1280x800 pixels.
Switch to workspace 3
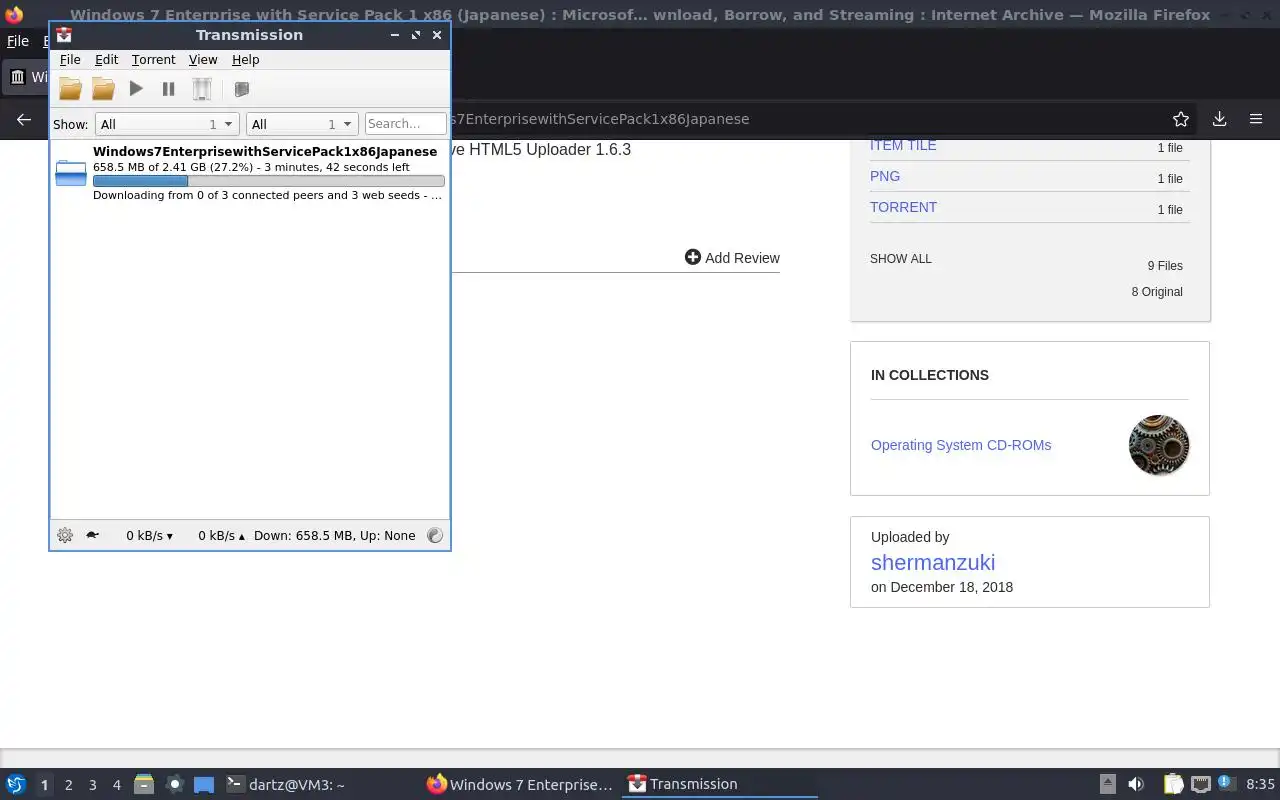pos(92,785)
